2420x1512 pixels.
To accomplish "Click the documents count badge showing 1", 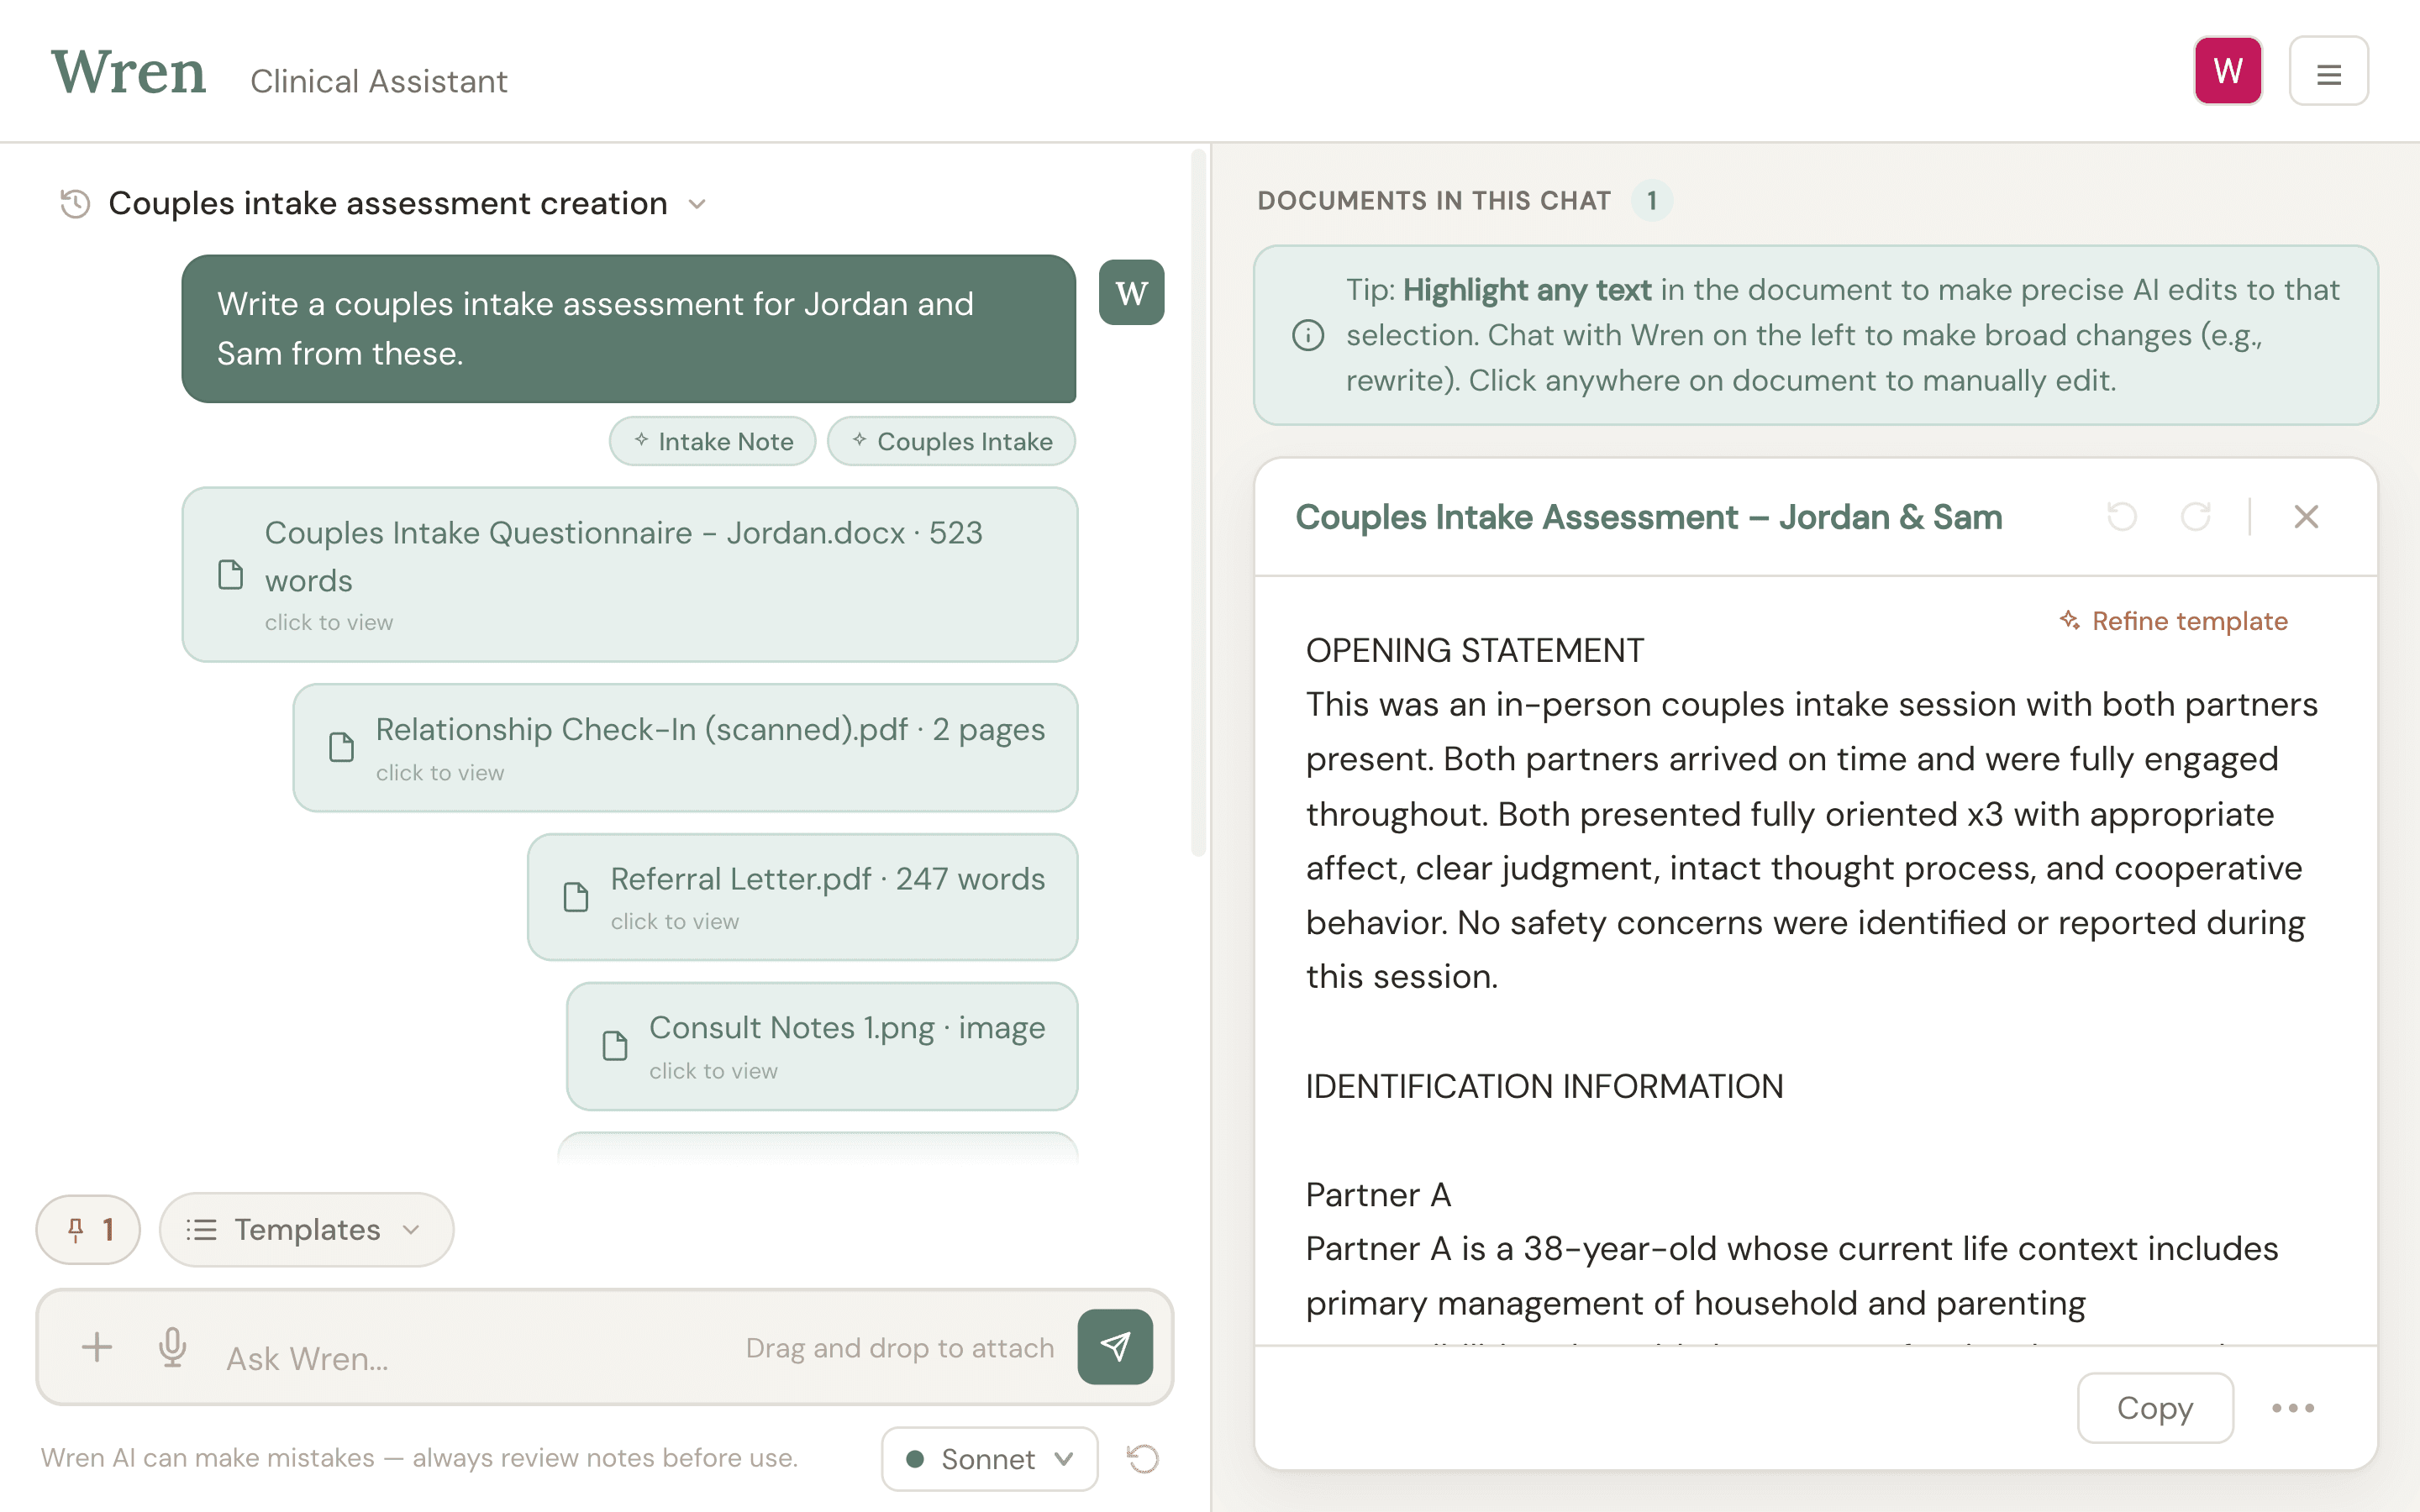I will (1652, 201).
